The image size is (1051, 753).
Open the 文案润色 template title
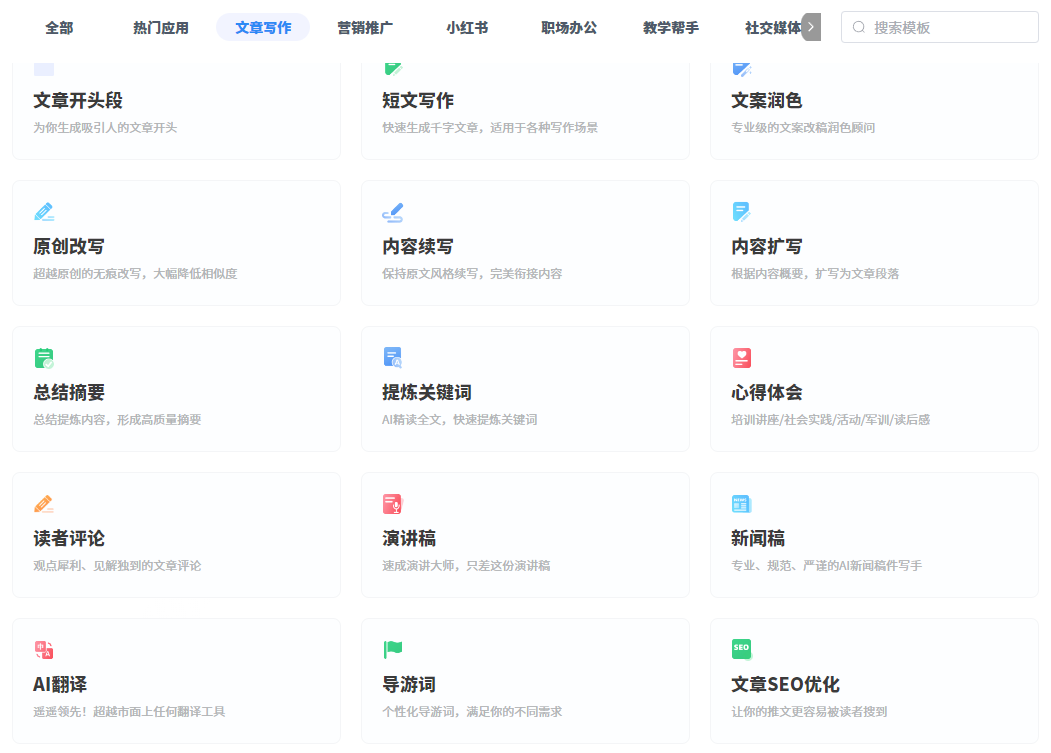pyautogui.click(x=767, y=101)
